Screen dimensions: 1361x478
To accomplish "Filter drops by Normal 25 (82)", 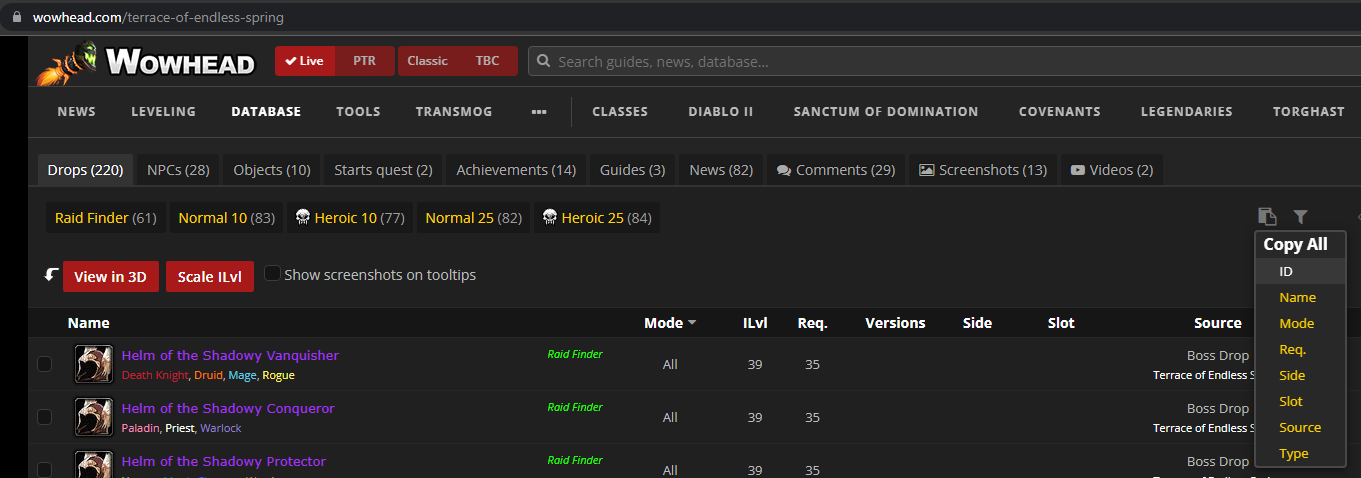I will (474, 218).
